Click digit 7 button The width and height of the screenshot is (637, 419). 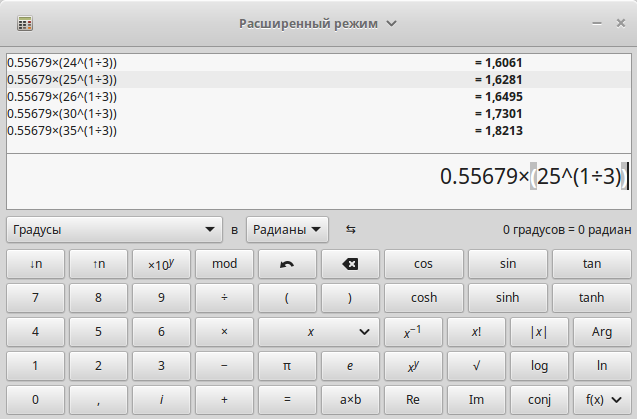[x=35, y=298]
